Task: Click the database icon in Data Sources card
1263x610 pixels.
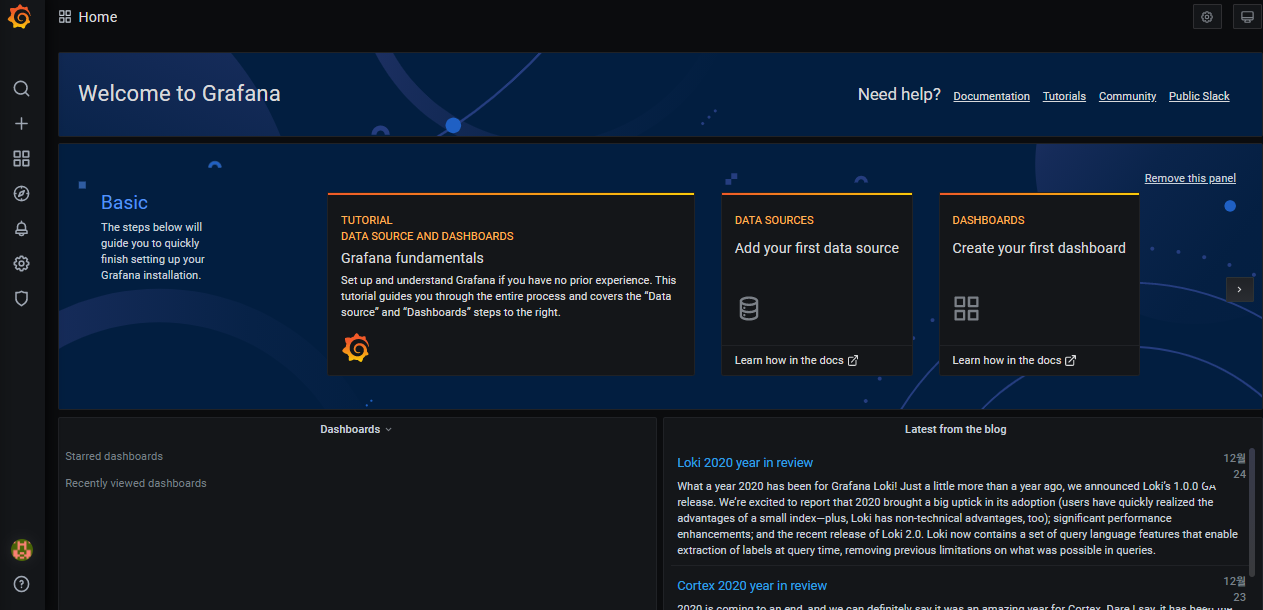Action: (x=749, y=308)
